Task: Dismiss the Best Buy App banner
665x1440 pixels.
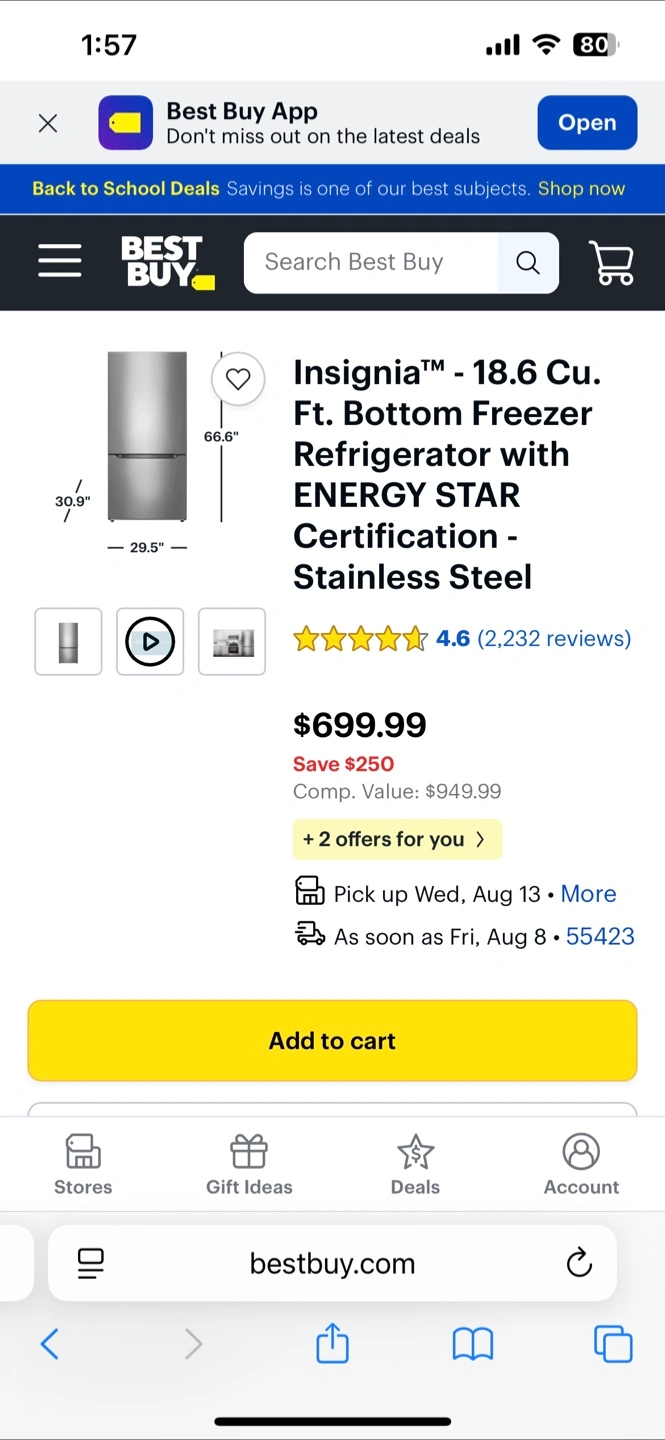Action: coord(48,123)
